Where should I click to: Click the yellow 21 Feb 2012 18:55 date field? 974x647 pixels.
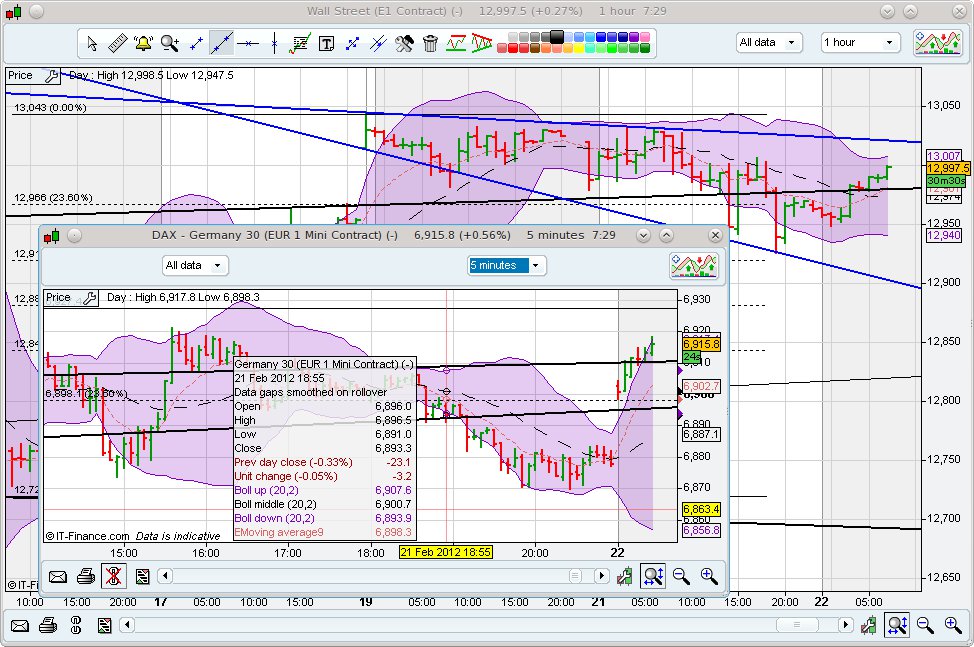447,551
